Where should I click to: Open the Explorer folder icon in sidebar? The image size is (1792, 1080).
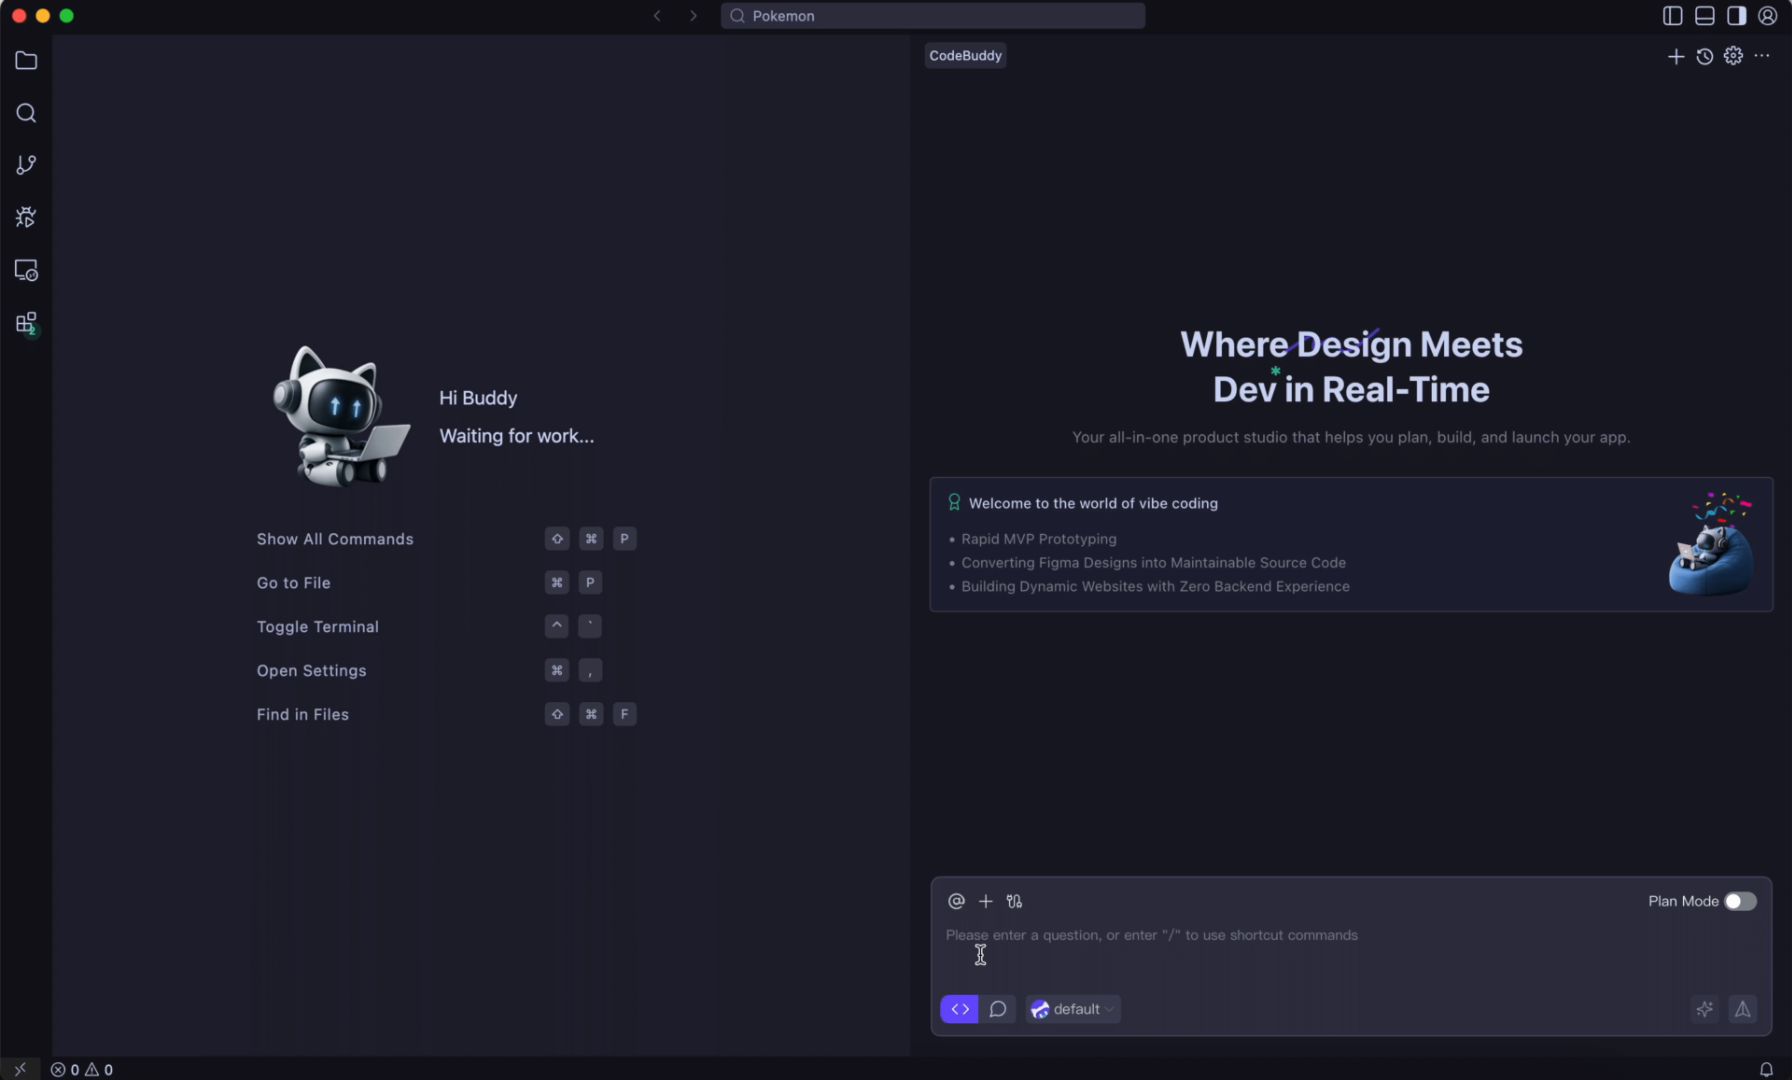(x=26, y=61)
